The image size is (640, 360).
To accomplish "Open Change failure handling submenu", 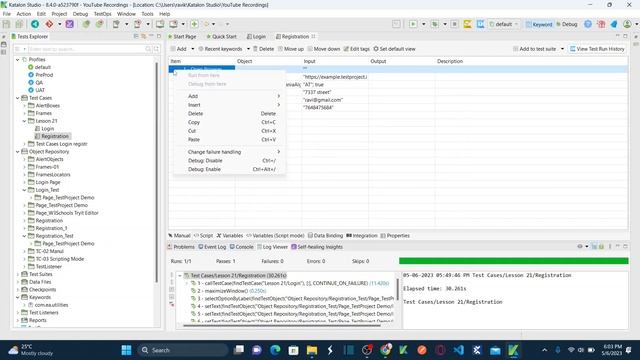I will point(229,152).
